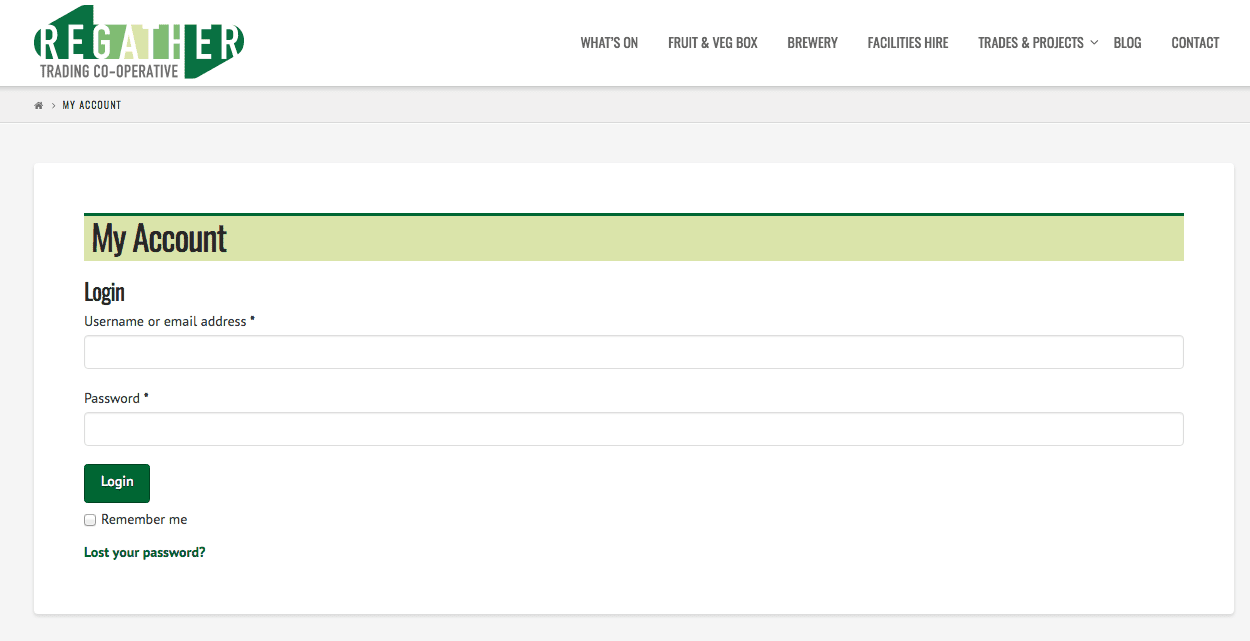
Task: Visit the Blog page
Action: tap(1127, 43)
